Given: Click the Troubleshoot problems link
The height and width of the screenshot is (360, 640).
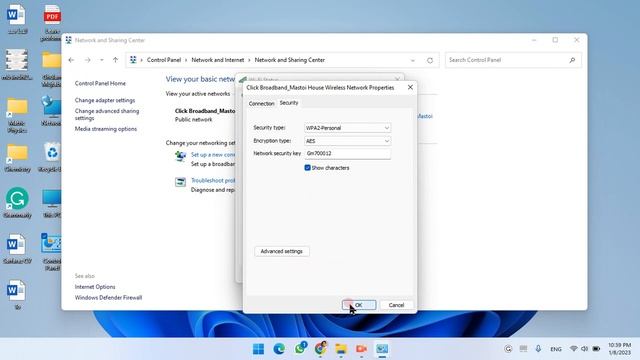Looking at the screenshot, I should pyautogui.click(x=213, y=180).
